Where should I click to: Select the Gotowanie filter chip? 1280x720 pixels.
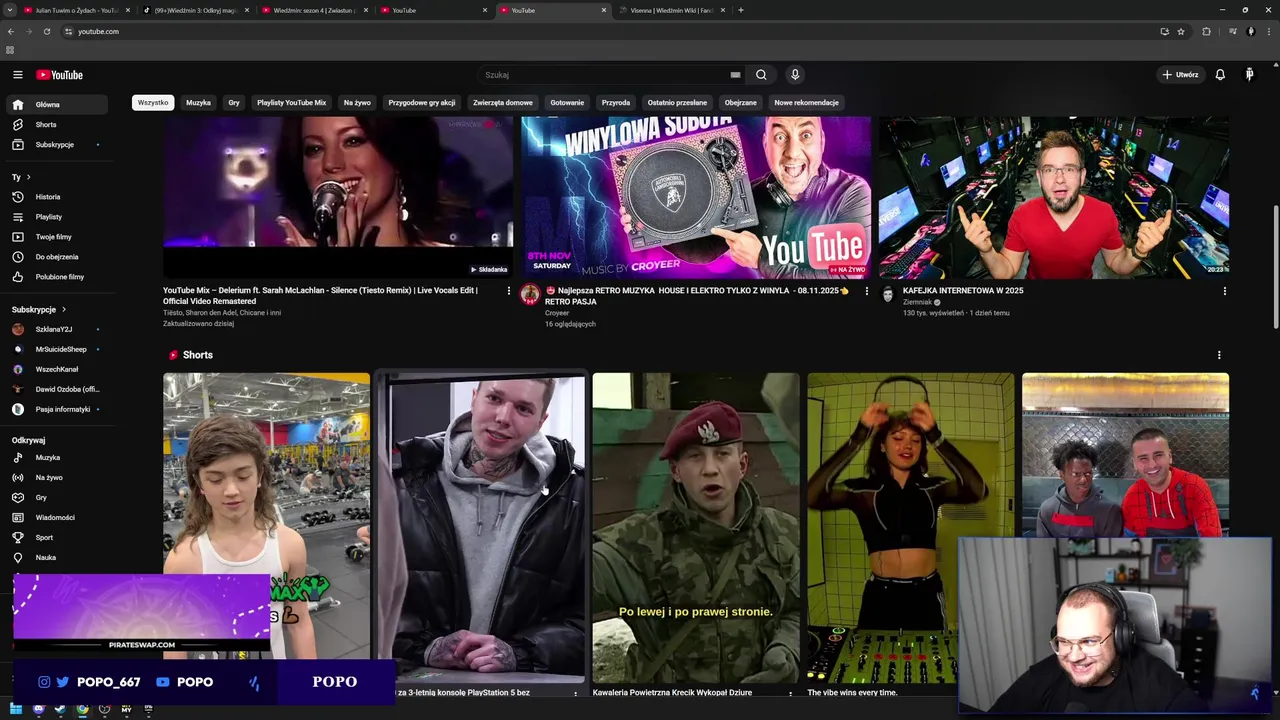567,103
